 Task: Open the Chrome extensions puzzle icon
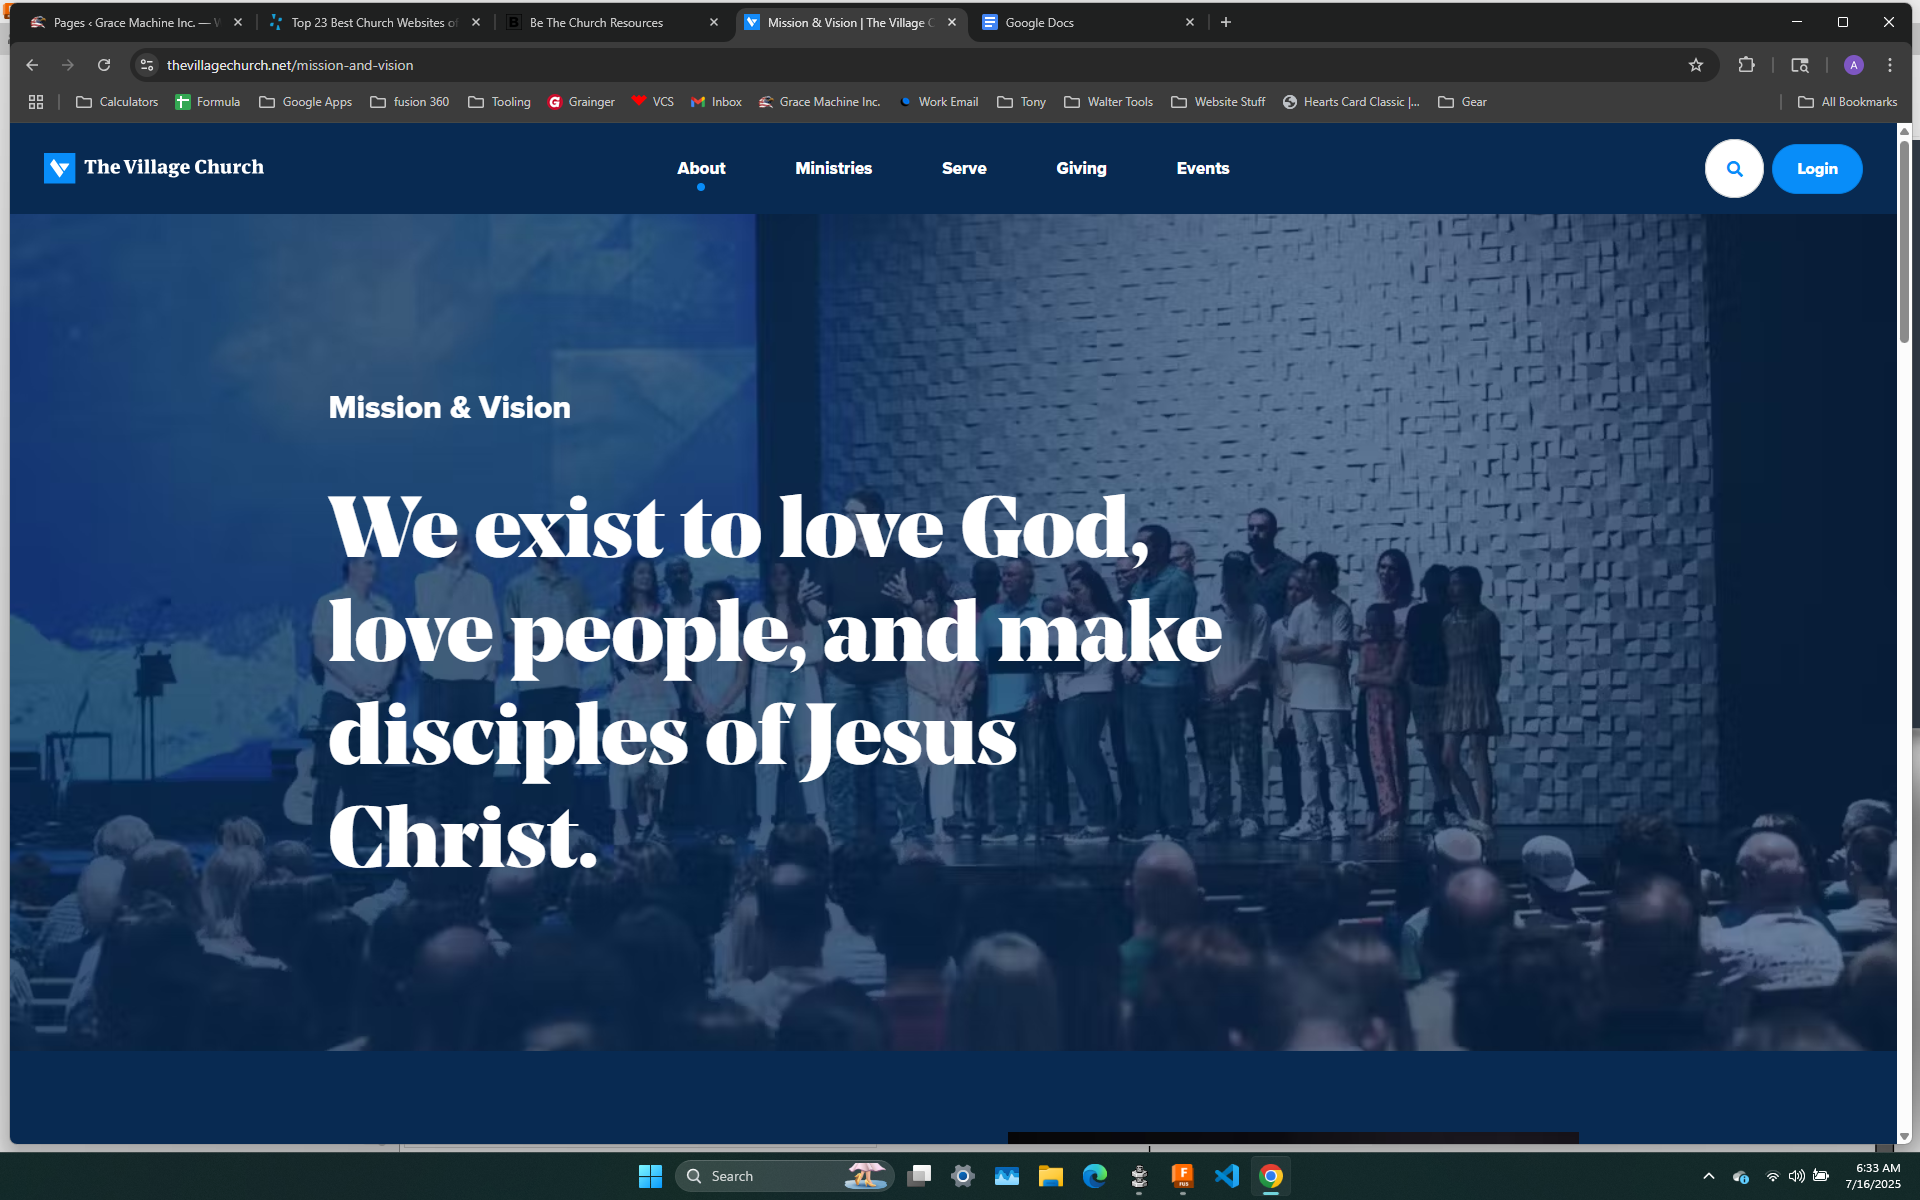1746,65
